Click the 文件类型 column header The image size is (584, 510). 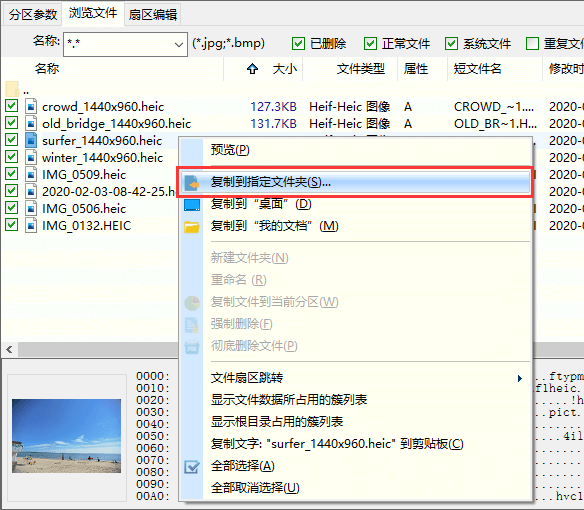click(361, 69)
